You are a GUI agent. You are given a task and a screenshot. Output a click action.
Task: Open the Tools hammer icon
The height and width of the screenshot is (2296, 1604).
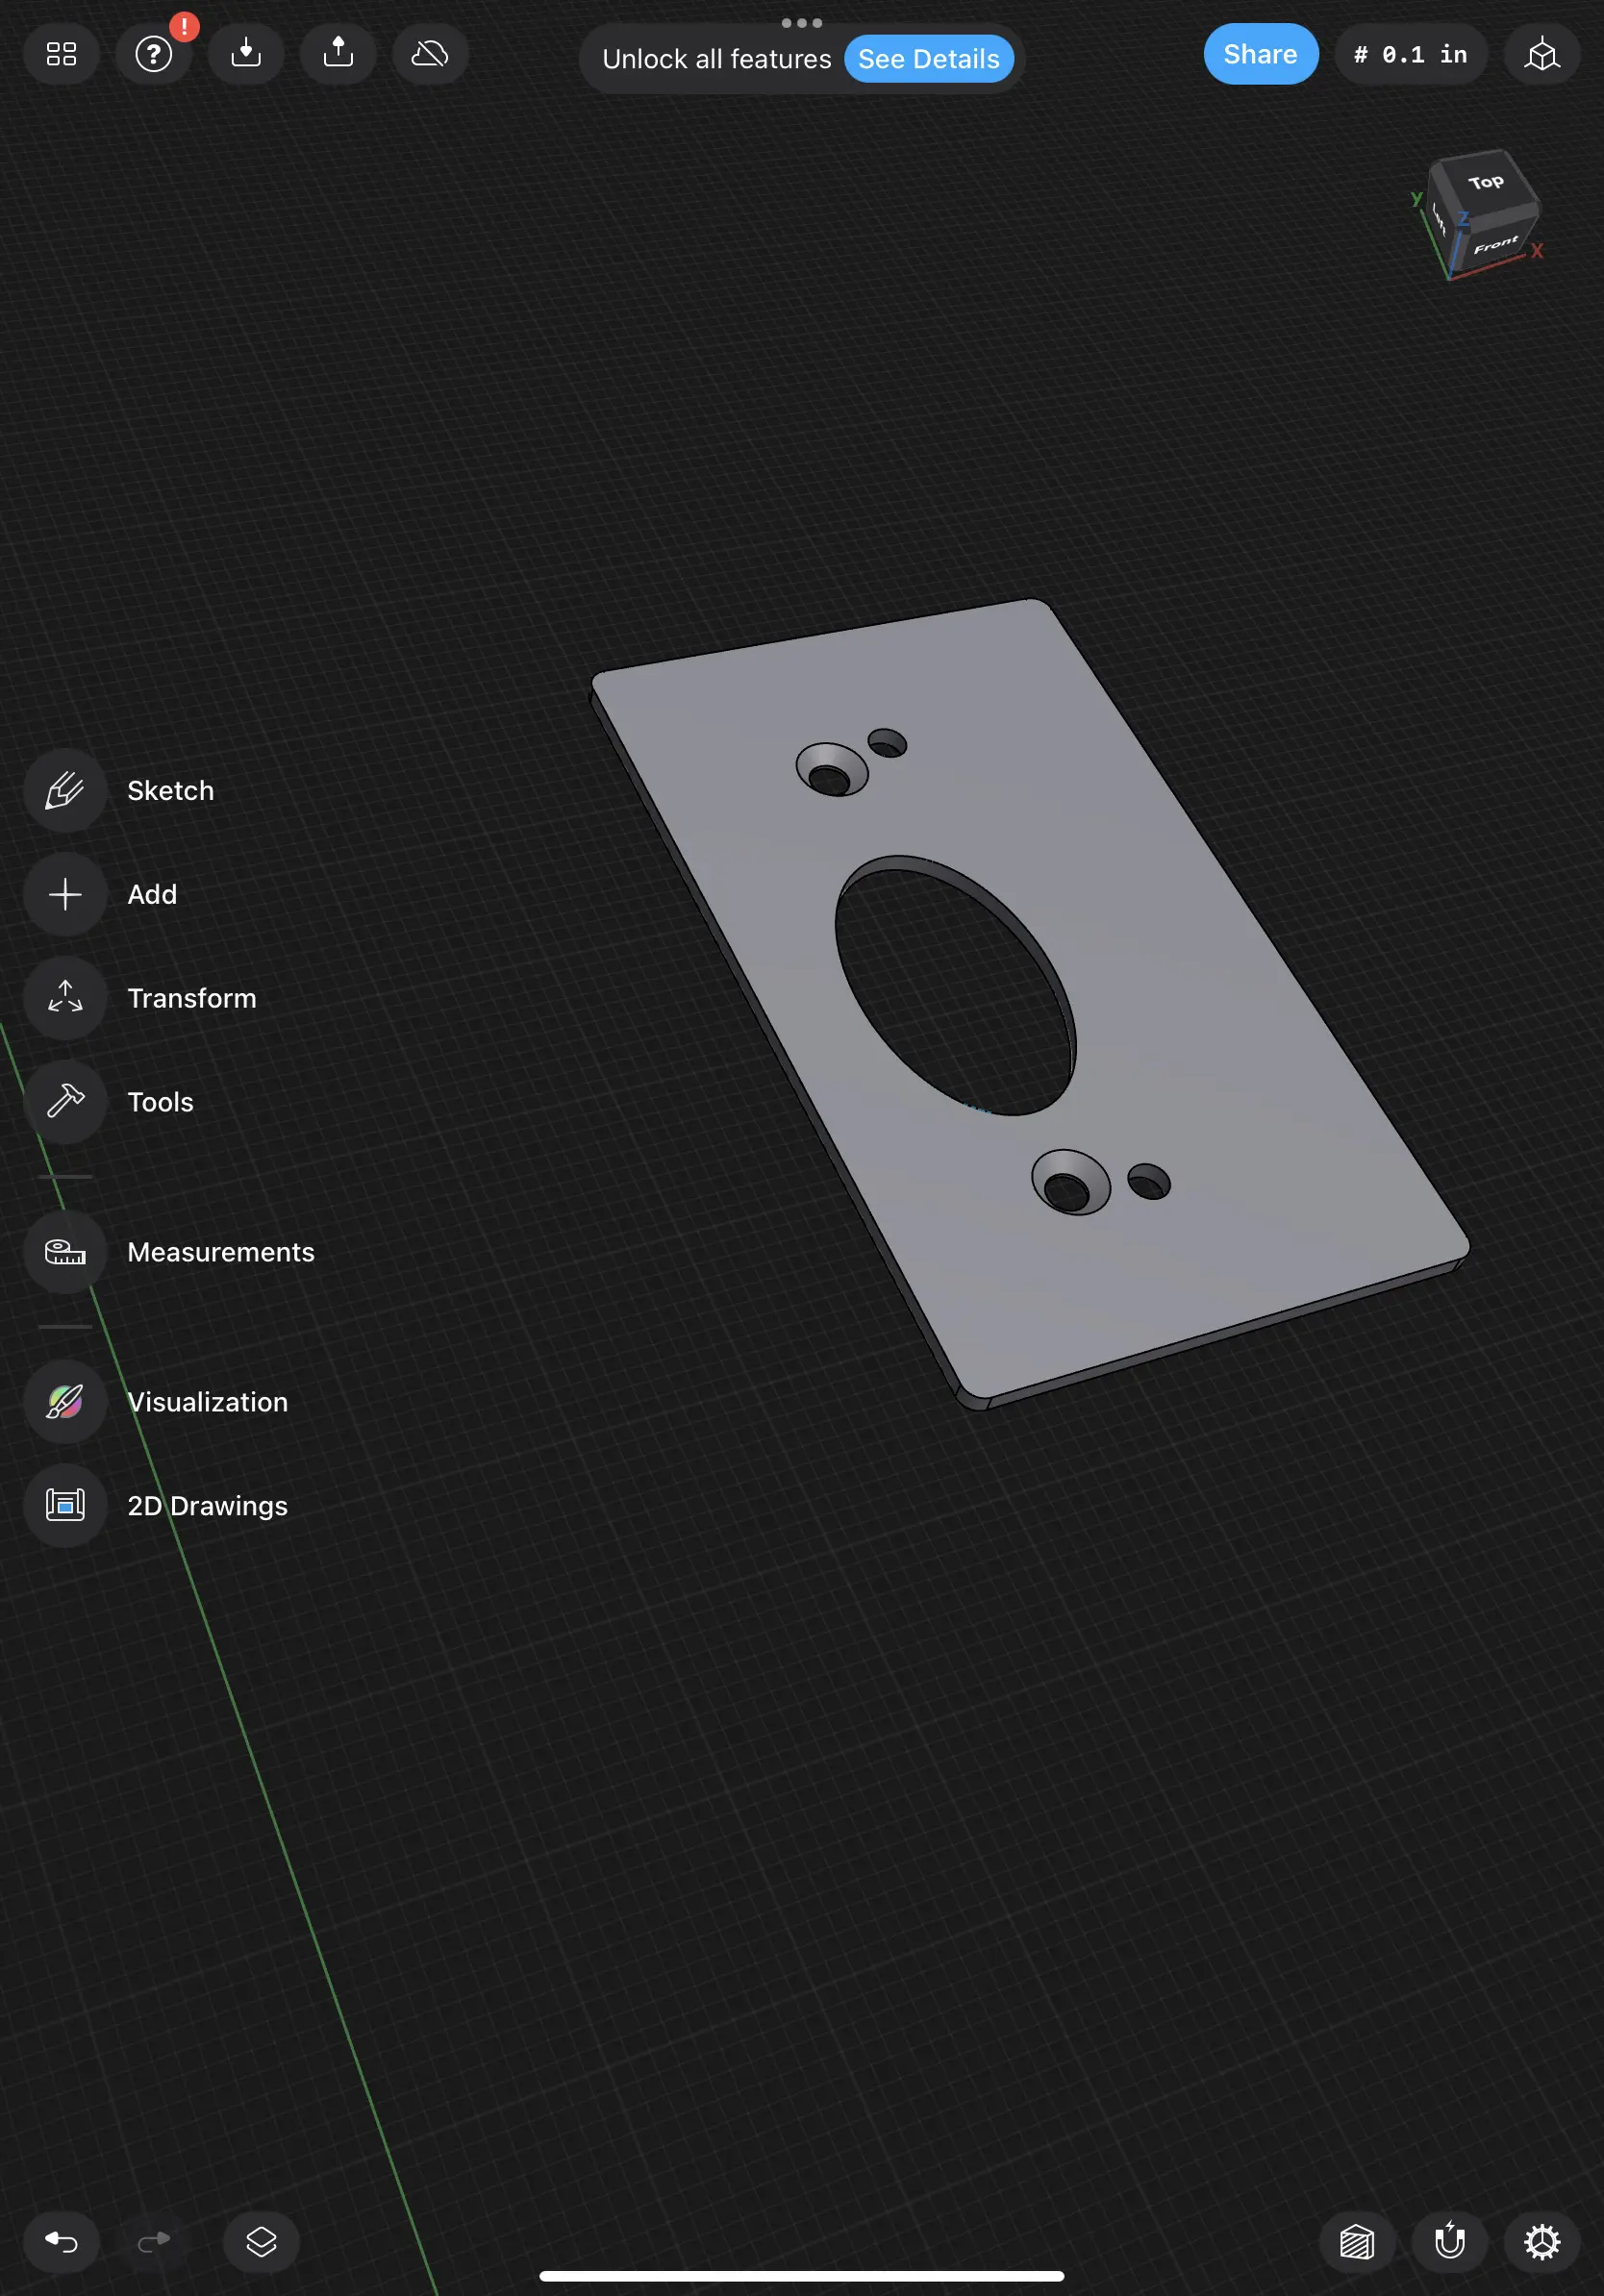tap(65, 1102)
